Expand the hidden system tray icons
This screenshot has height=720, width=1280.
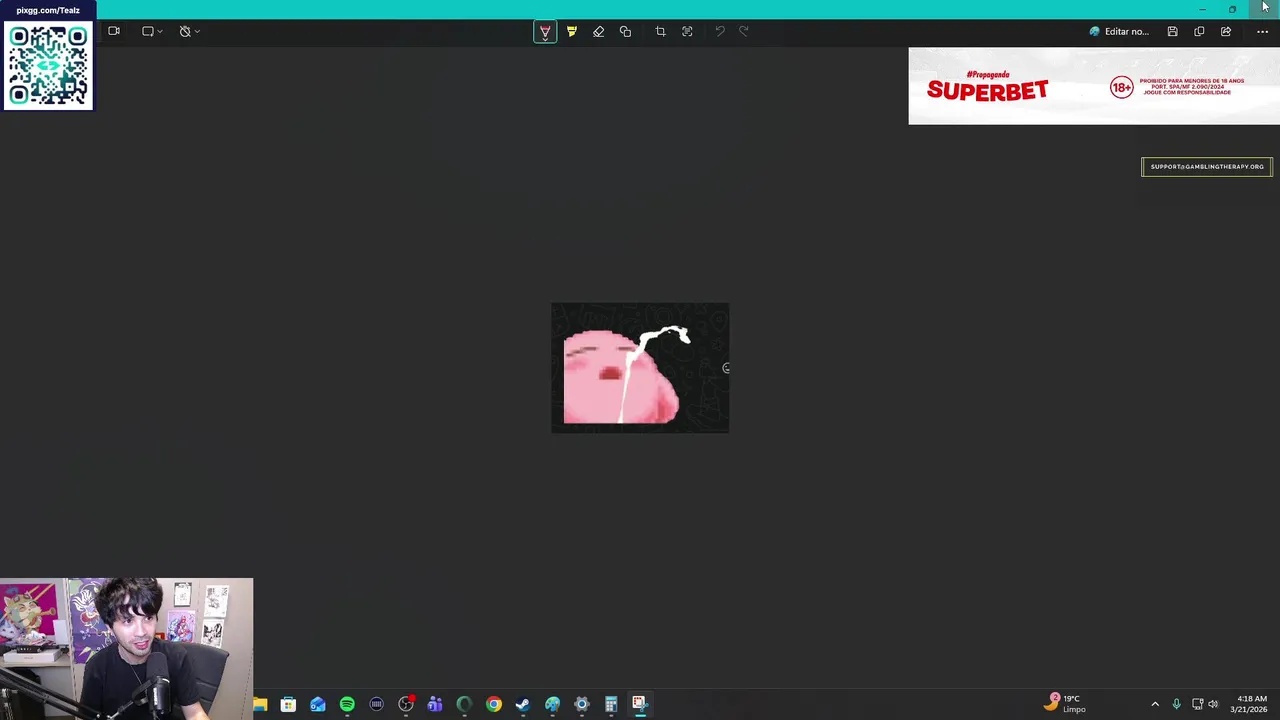click(1155, 705)
